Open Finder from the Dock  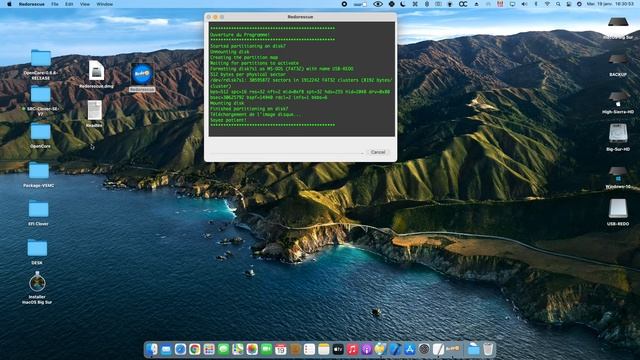tap(152, 349)
